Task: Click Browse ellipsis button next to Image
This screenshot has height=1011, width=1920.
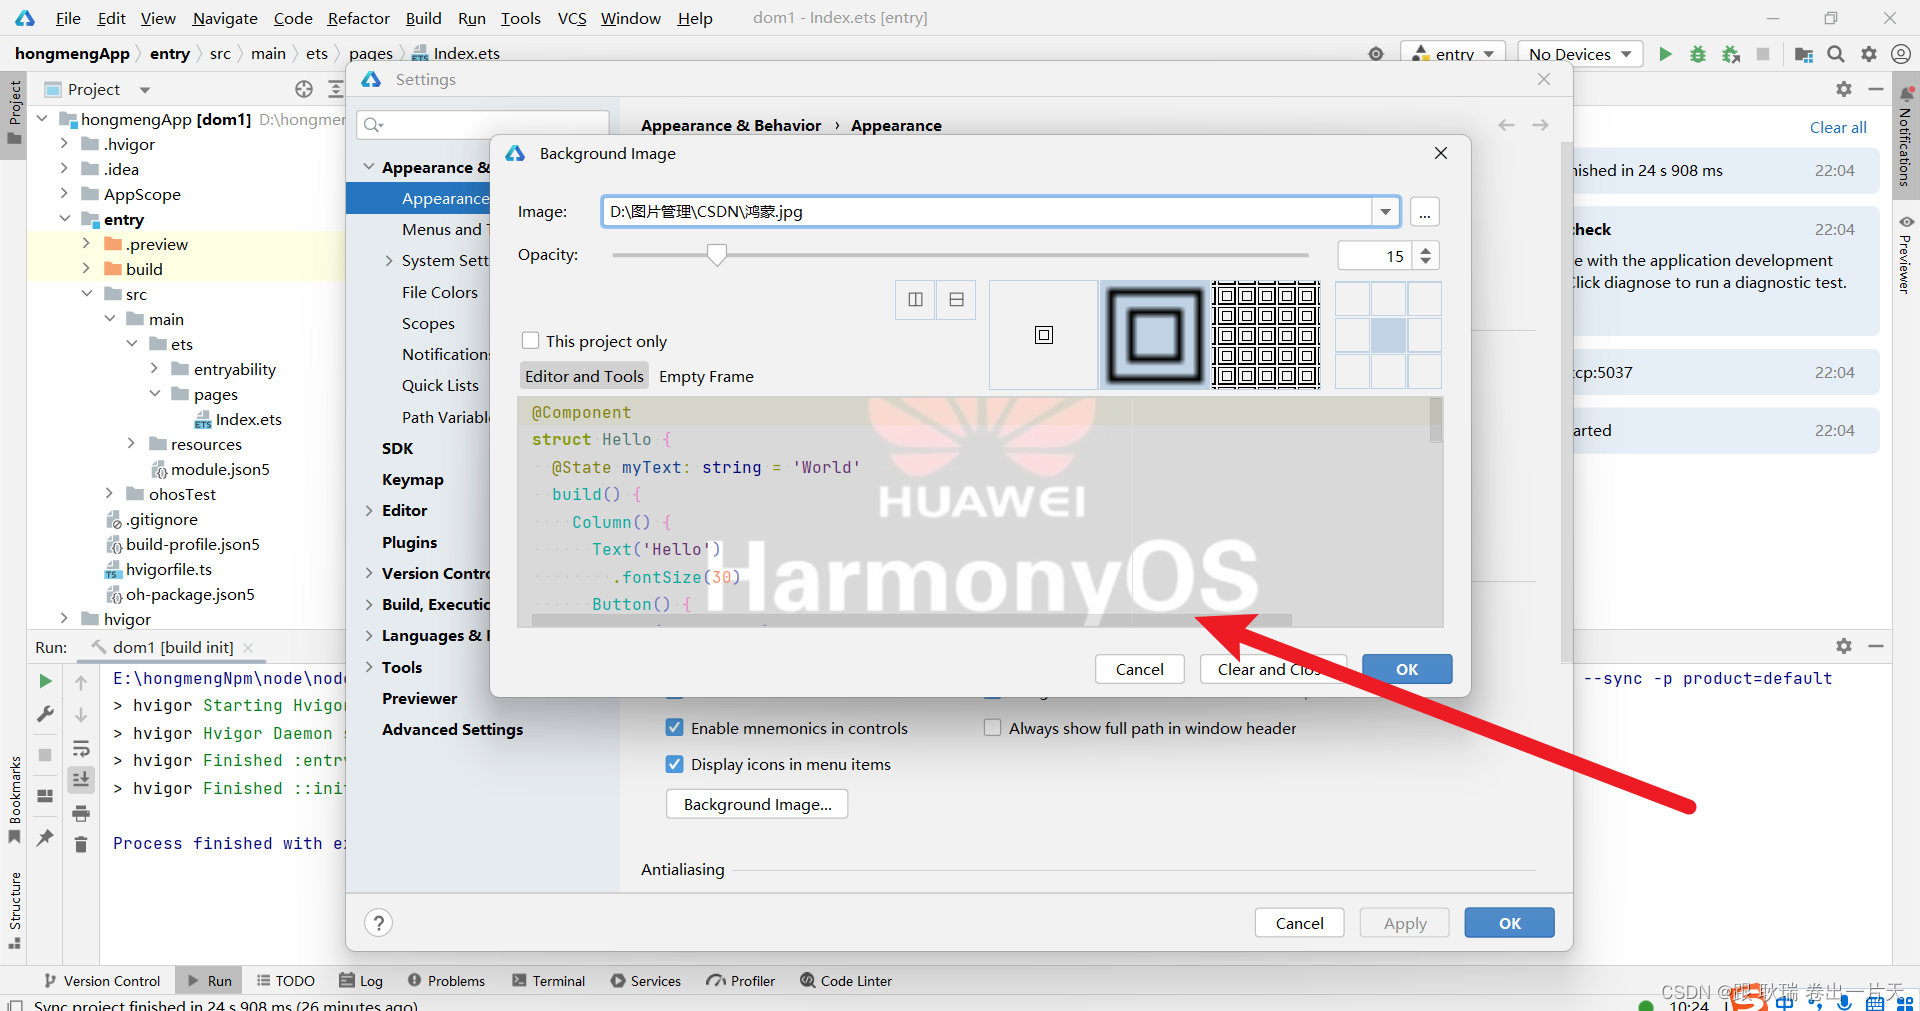Action: [1425, 212]
